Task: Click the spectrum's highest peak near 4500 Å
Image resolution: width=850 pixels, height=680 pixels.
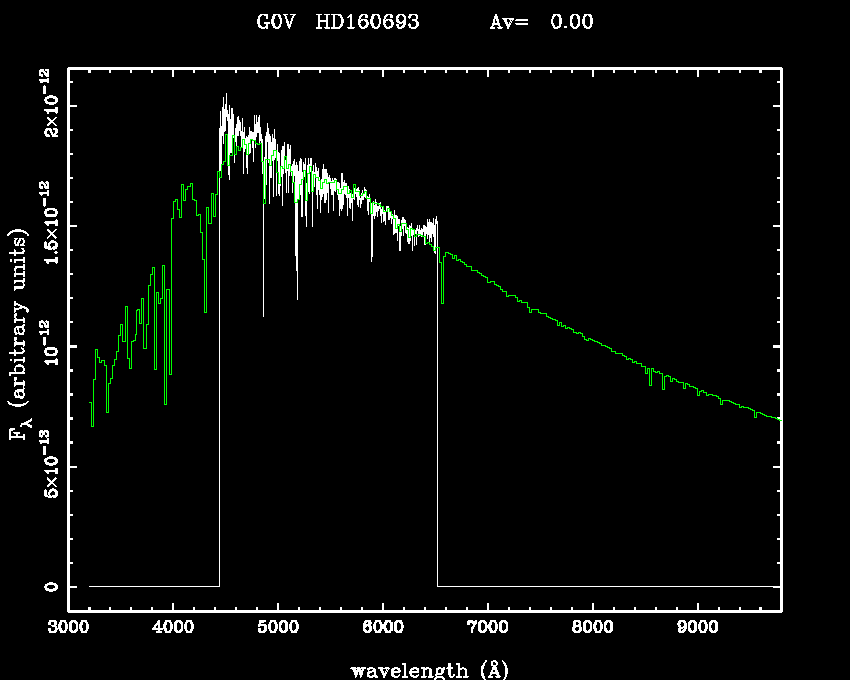Action: coord(226,96)
